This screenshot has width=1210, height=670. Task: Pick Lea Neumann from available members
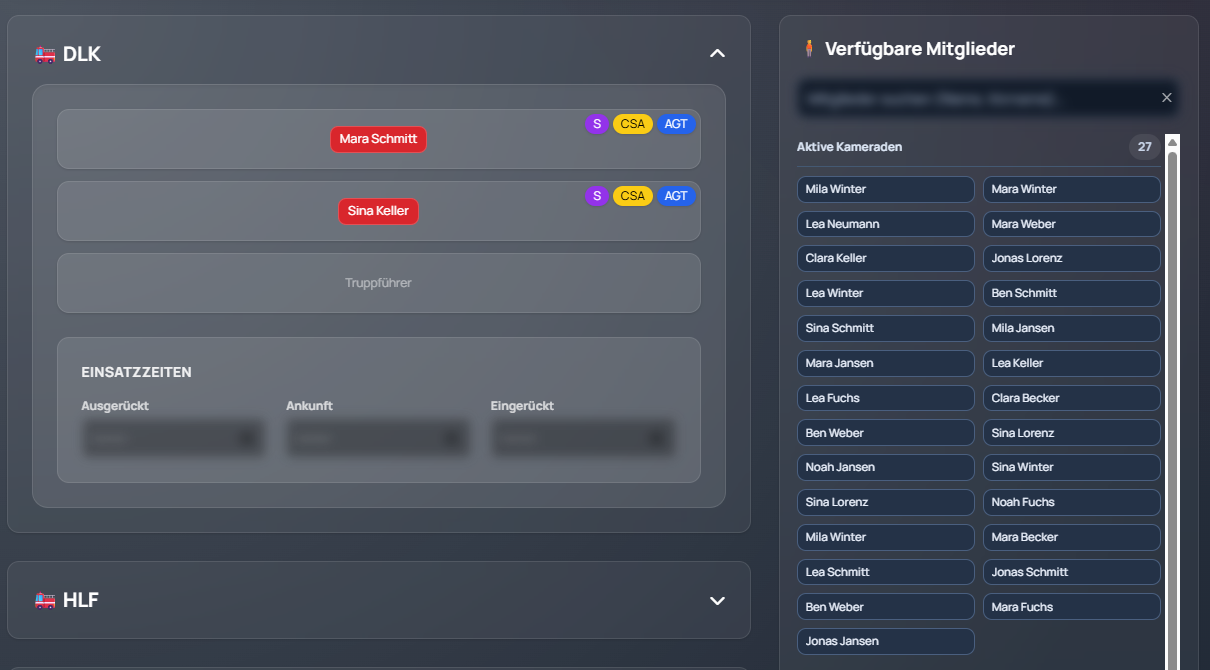click(885, 224)
